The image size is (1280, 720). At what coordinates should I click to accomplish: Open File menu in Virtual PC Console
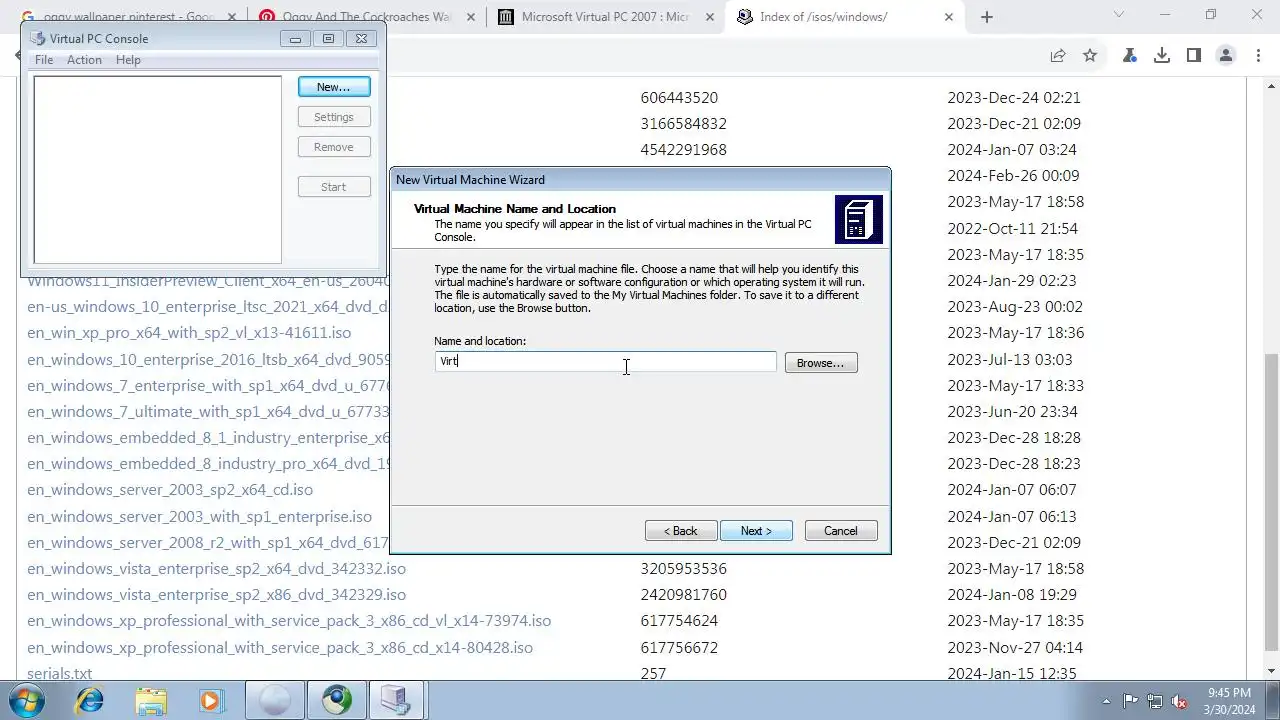44,60
